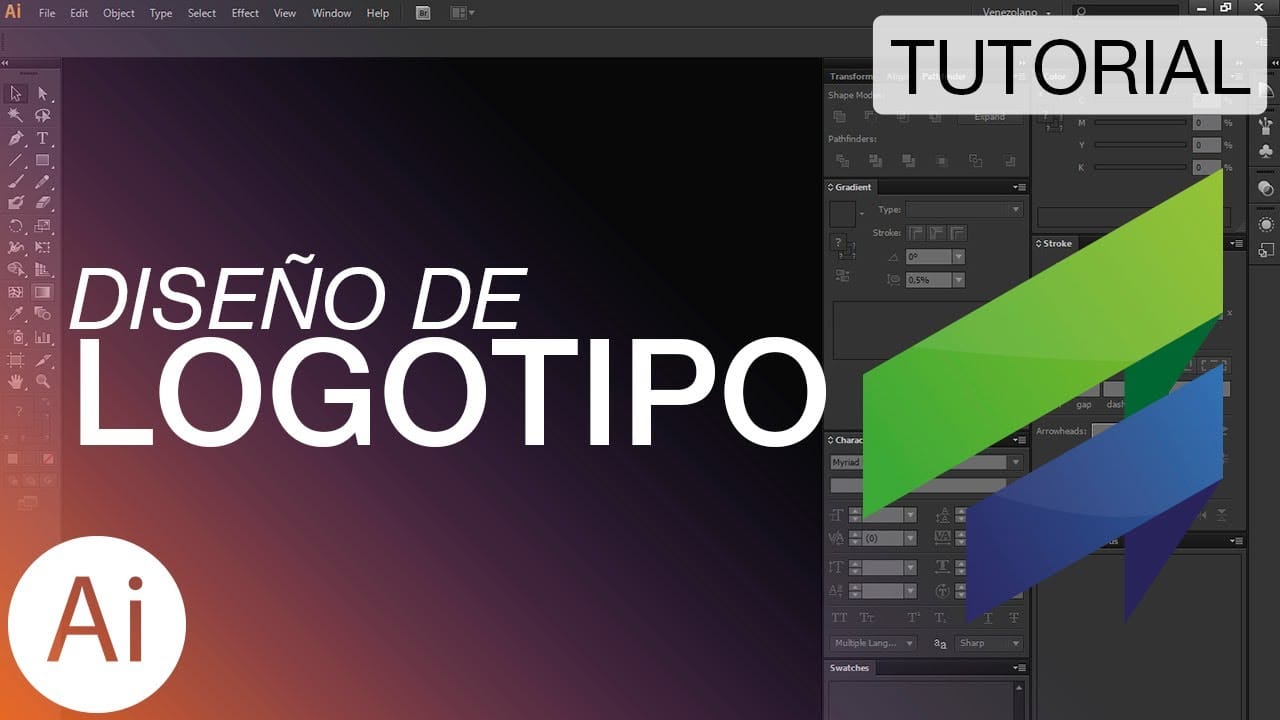Screen dimensions: 1280x720
Task: Open the Multiple Languages dropdown
Action: click(x=873, y=643)
